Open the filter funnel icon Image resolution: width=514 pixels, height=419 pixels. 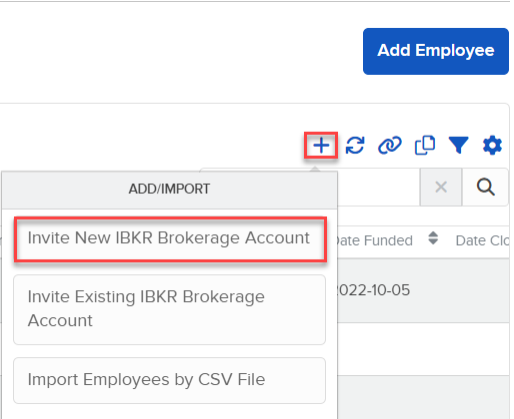[459, 145]
